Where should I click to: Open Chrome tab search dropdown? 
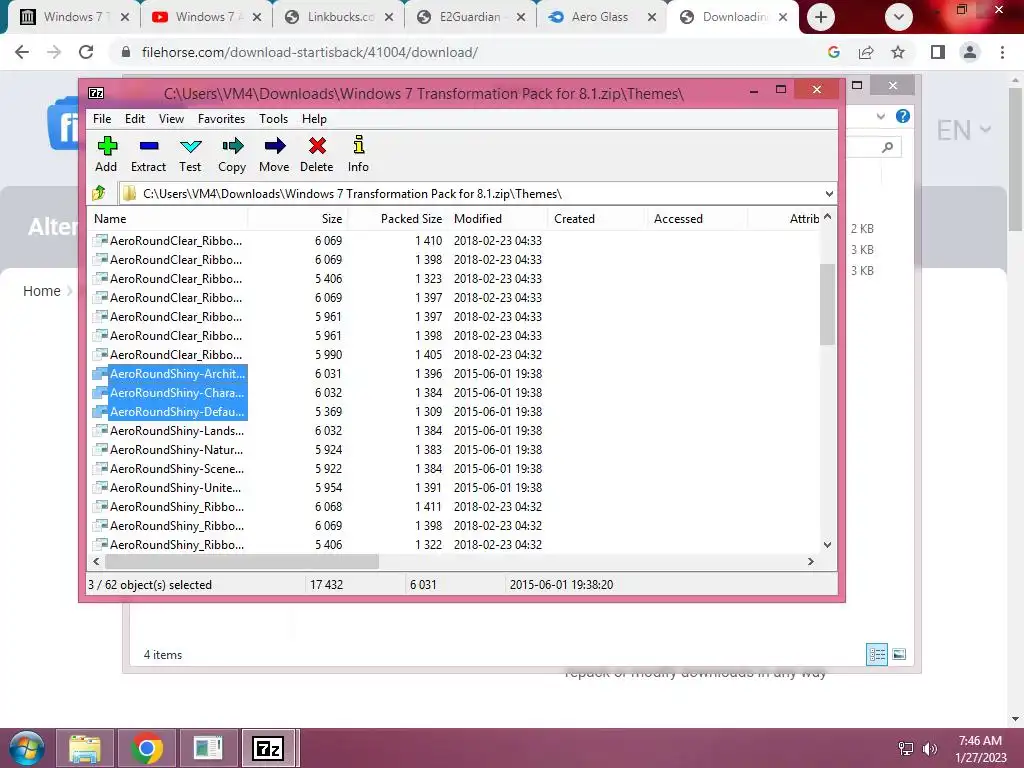pyautogui.click(x=899, y=17)
